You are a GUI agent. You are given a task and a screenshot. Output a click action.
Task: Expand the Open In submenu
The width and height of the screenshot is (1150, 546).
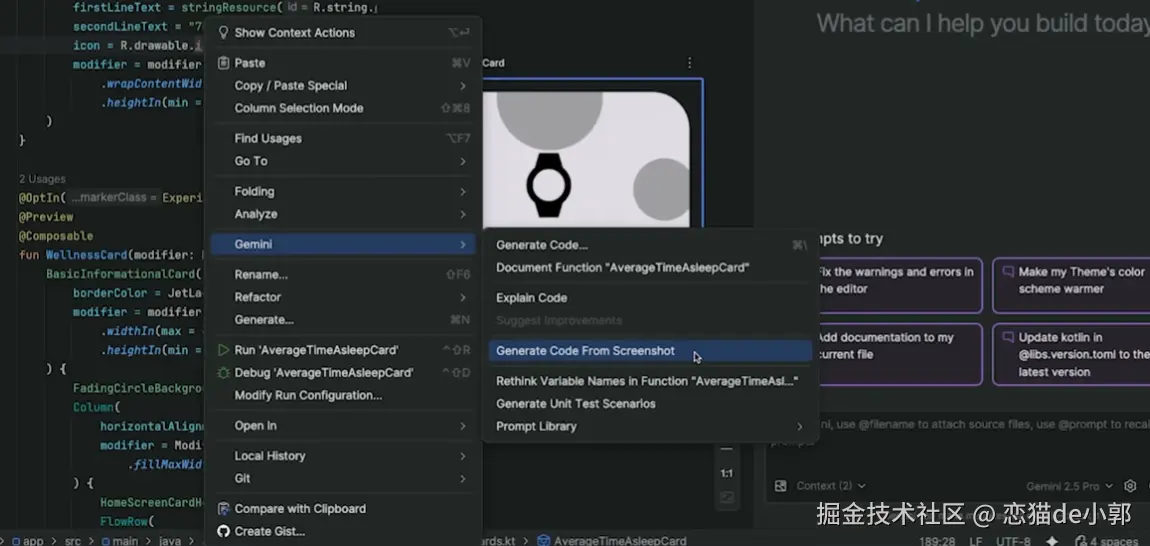[343, 426]
